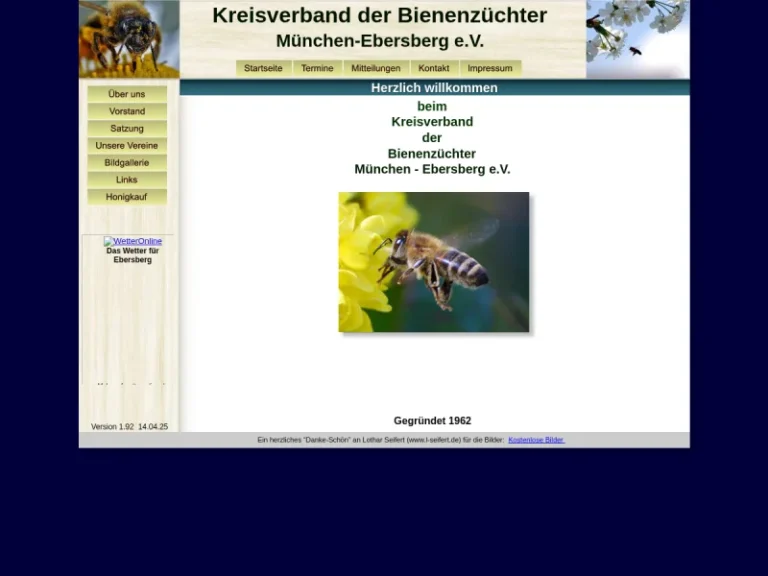Select Vorstand in the sidebar

click(127, 111)
